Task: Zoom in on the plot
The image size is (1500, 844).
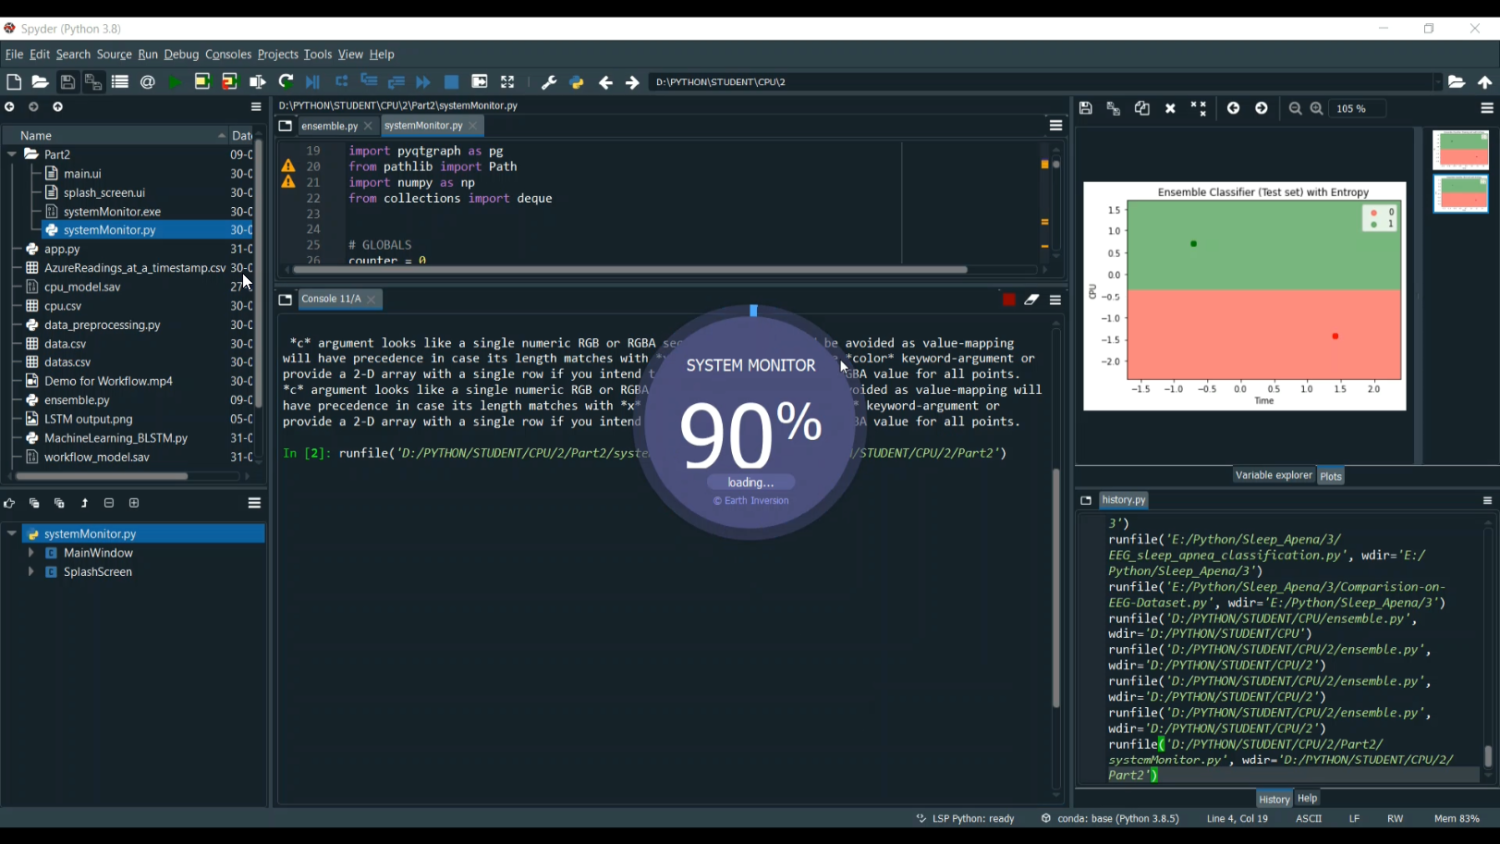Action: click(x=1317, y=108)
